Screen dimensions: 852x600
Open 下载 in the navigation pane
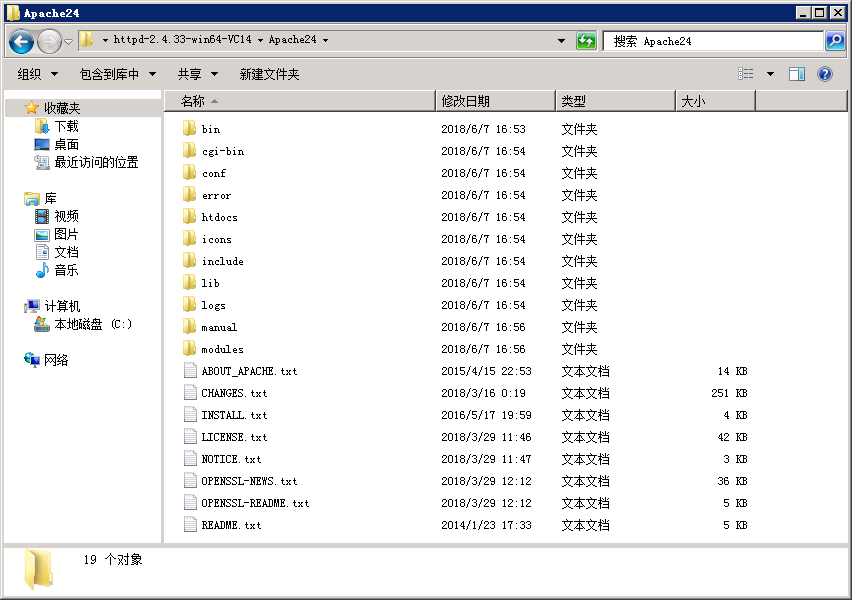66,126
